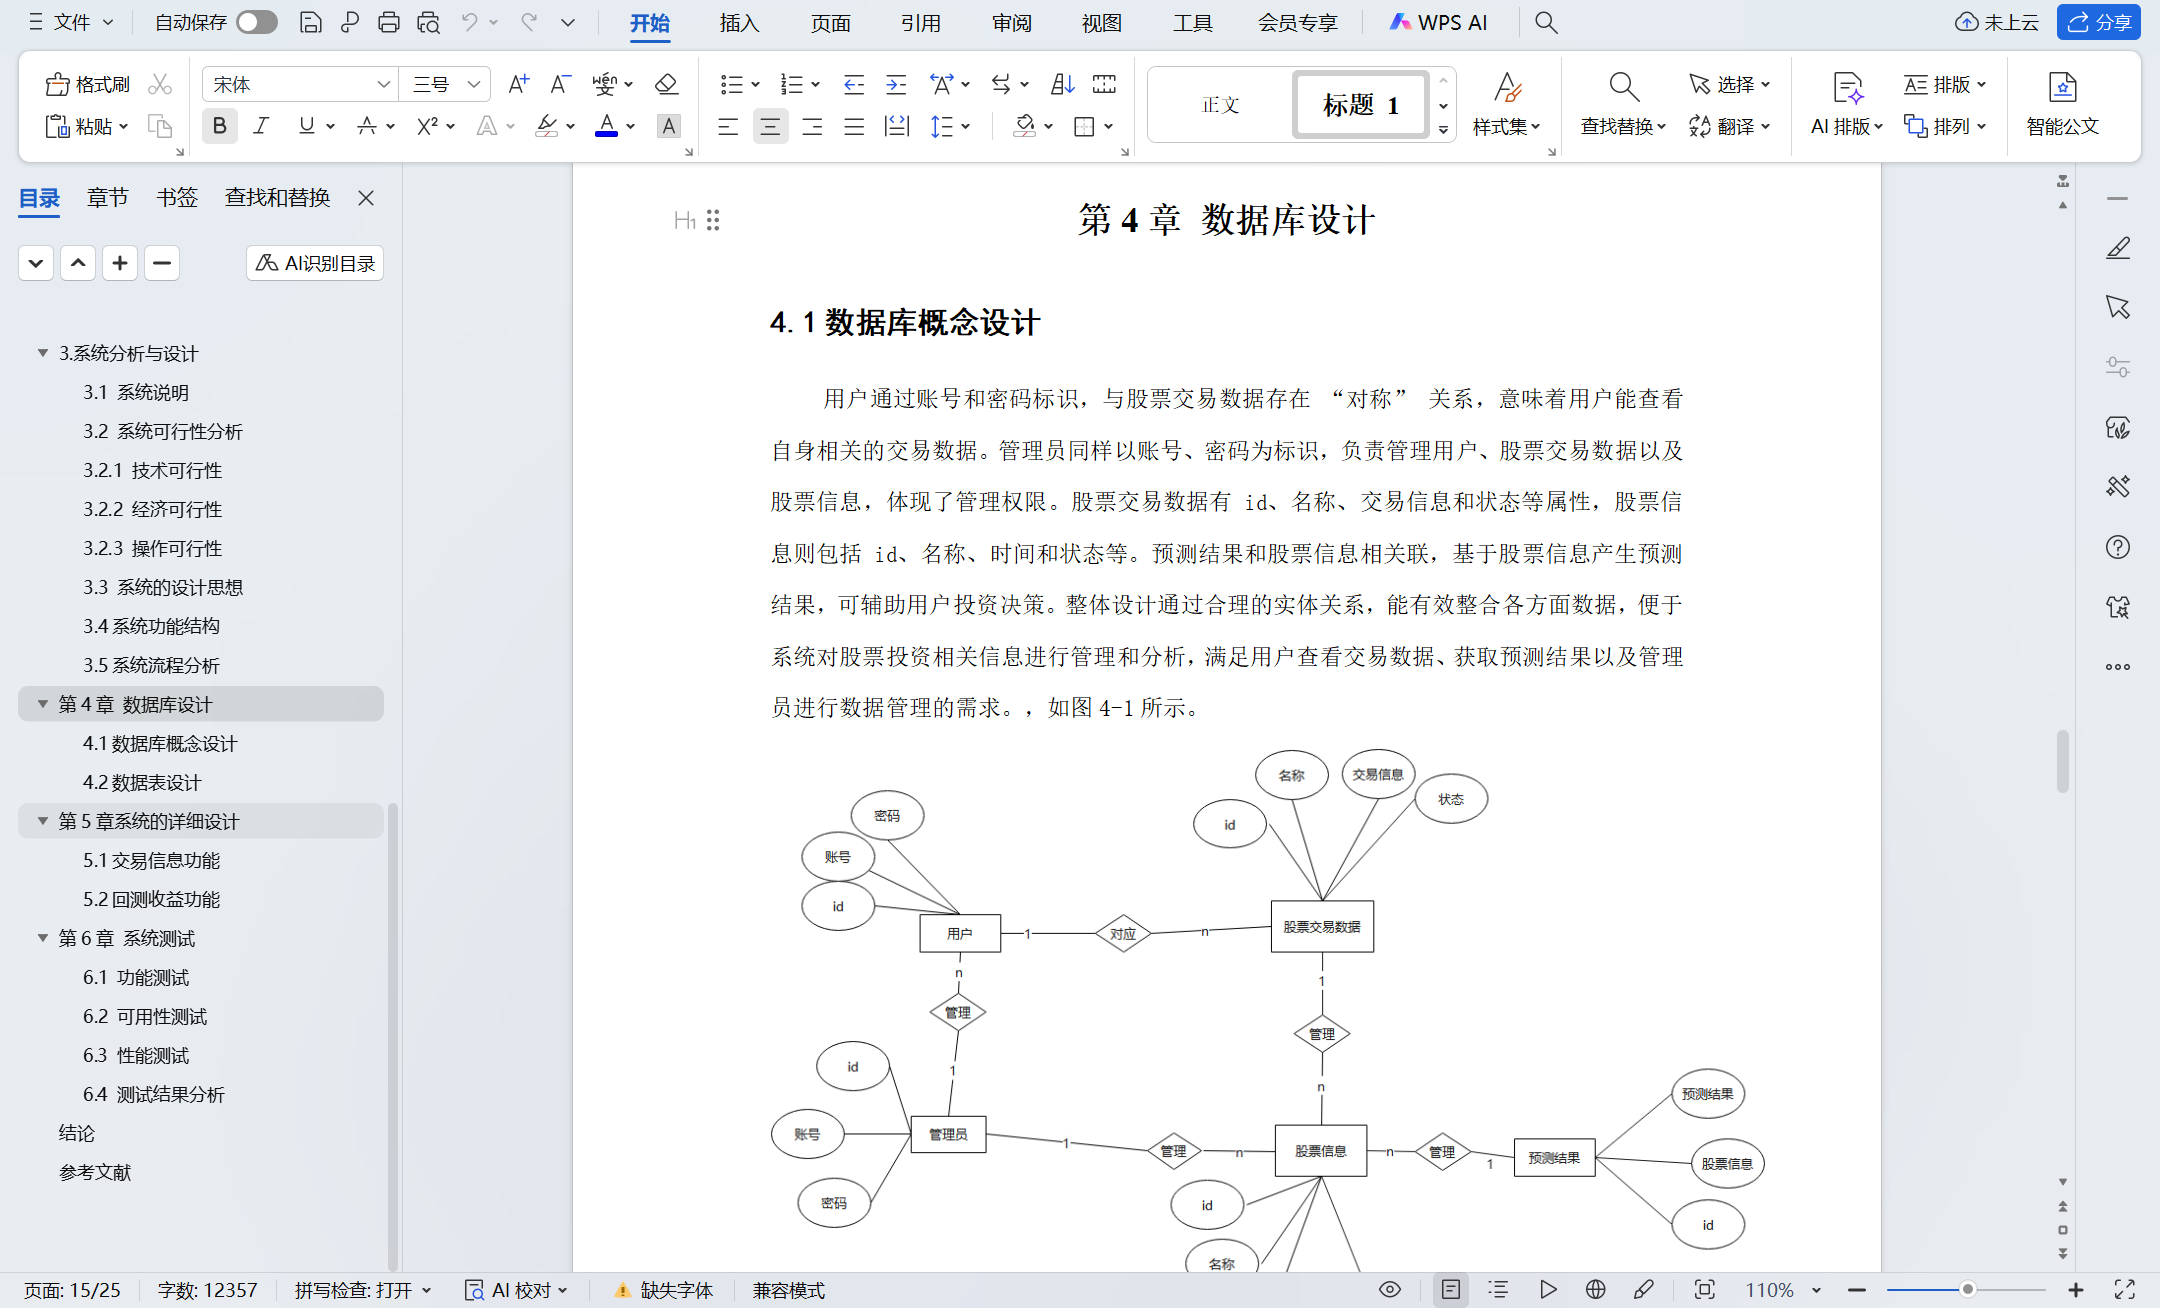Viewport: 2160px width, 1308px height.
Task: Click the numbered list icon
Action: [791, 85]
